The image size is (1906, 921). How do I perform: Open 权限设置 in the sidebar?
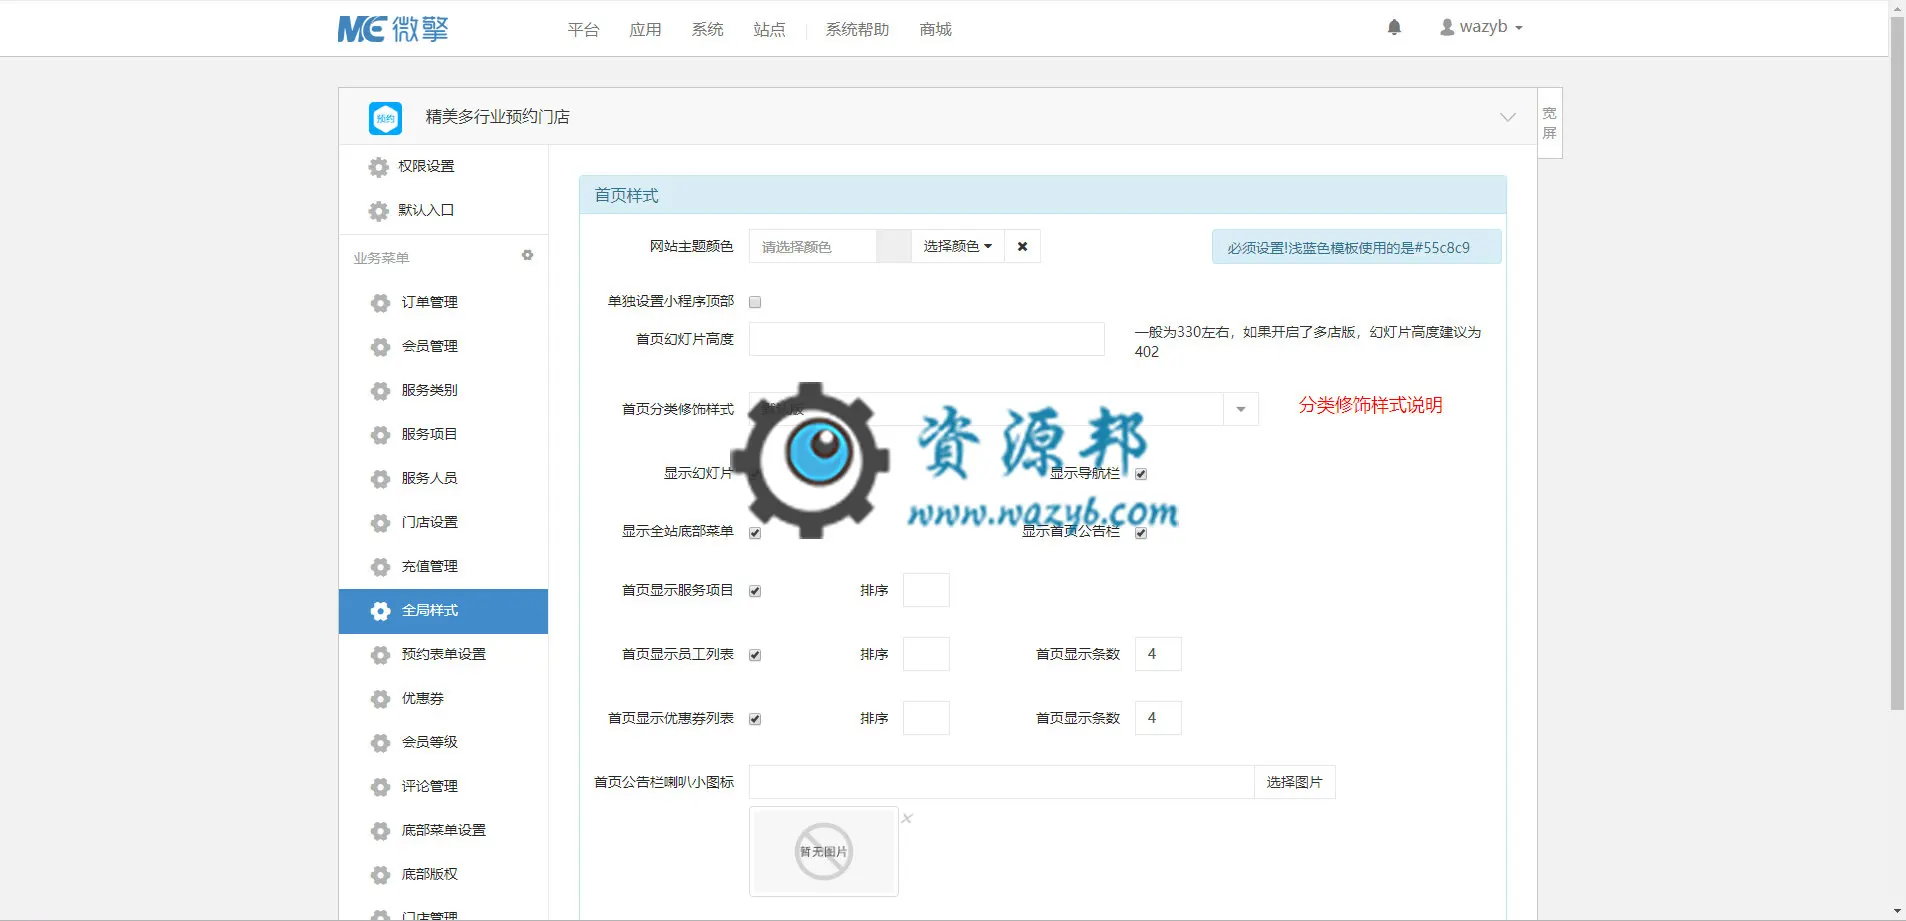[426, 166]
